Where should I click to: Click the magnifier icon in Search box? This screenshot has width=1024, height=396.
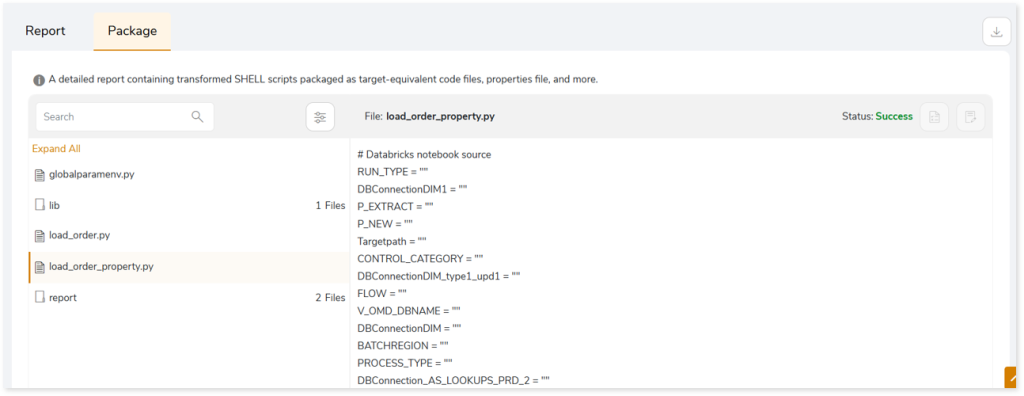[197, 116]
